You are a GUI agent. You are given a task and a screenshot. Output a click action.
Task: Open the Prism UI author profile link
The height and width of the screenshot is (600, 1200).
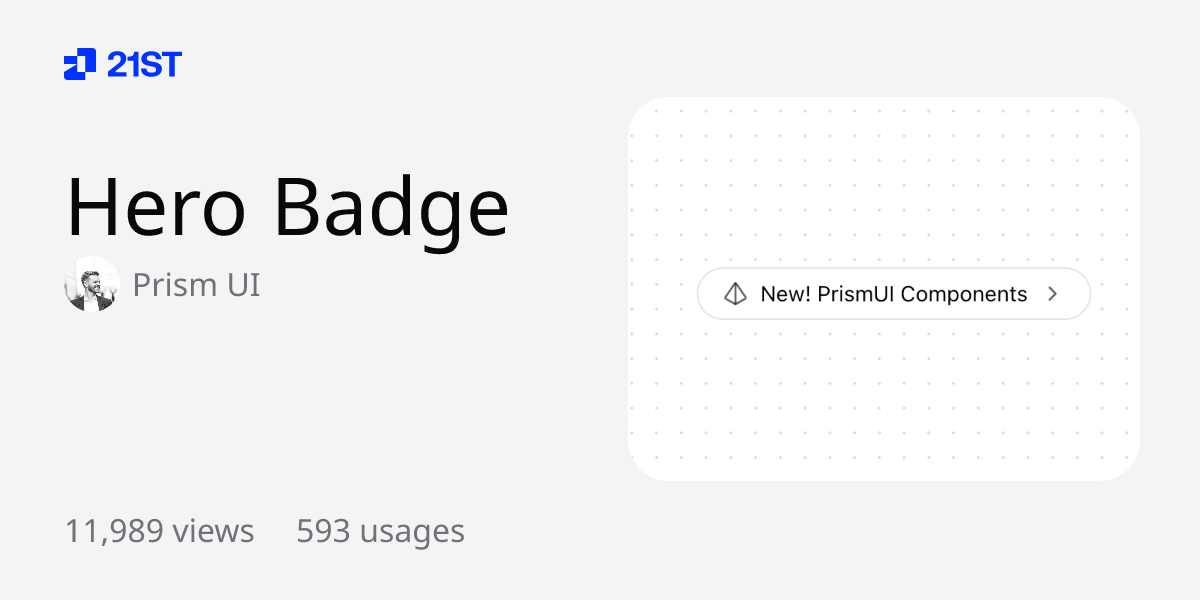[196, 285]
